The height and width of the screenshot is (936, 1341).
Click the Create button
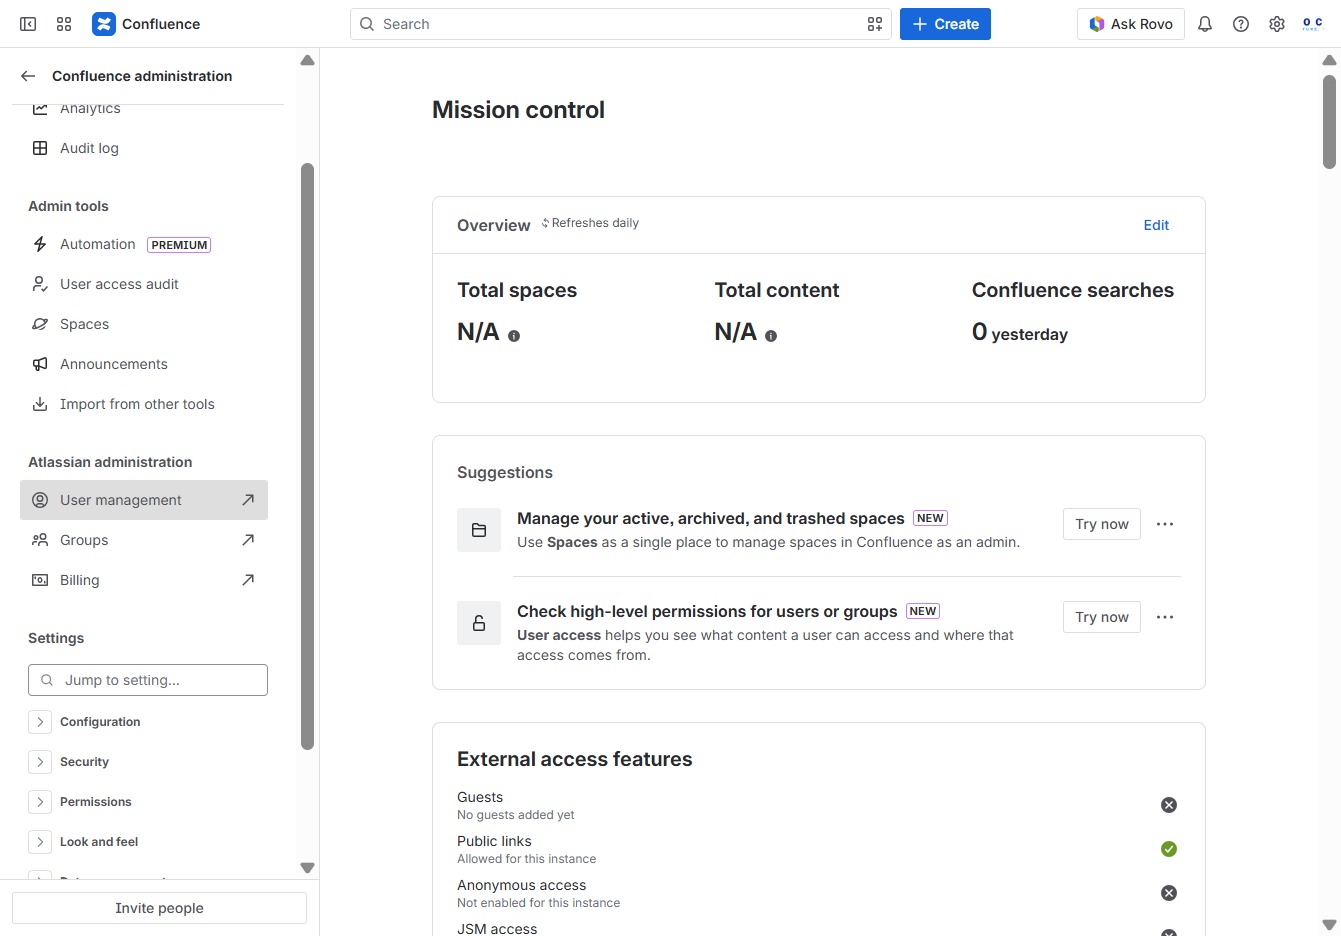tap(945, 24)
